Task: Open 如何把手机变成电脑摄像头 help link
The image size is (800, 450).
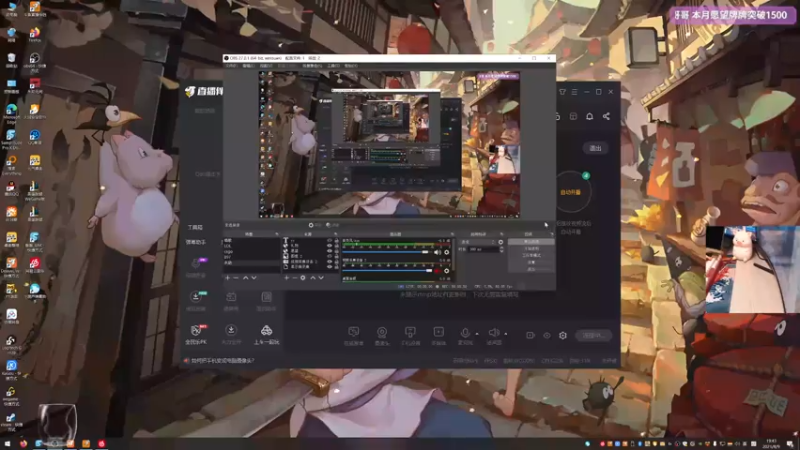Action: tap(222, 361)
